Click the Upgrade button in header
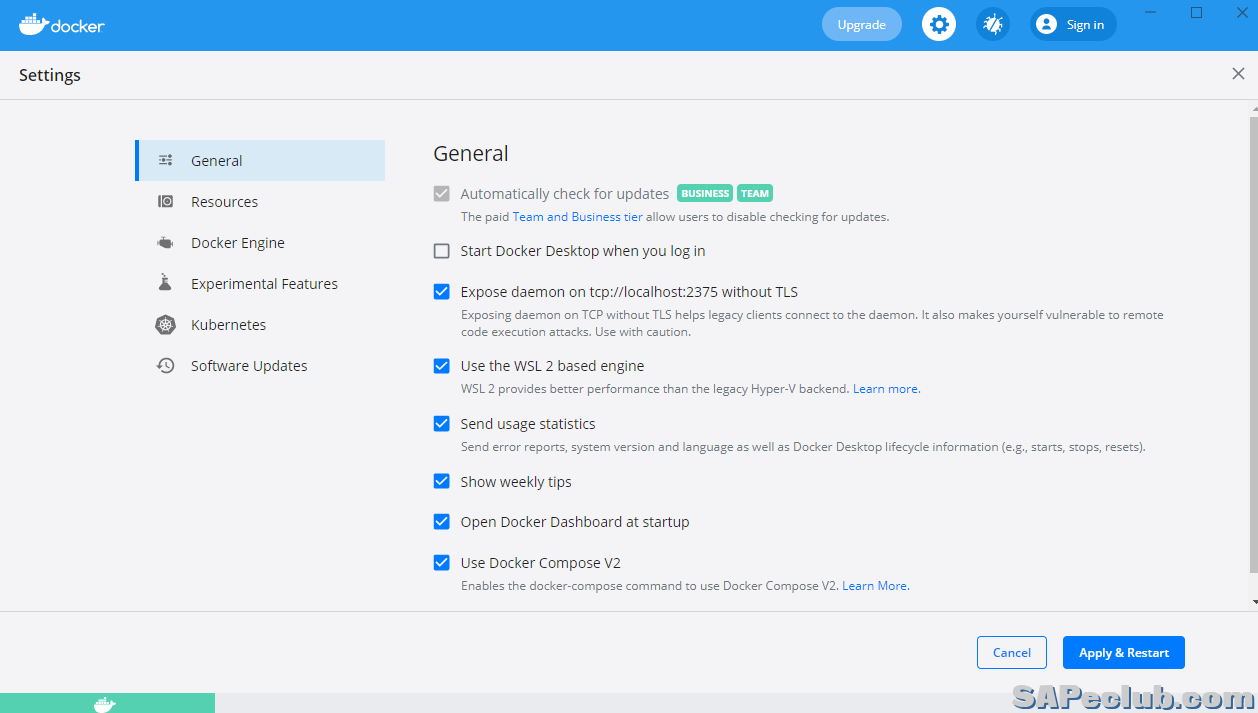 click(861, 25)
